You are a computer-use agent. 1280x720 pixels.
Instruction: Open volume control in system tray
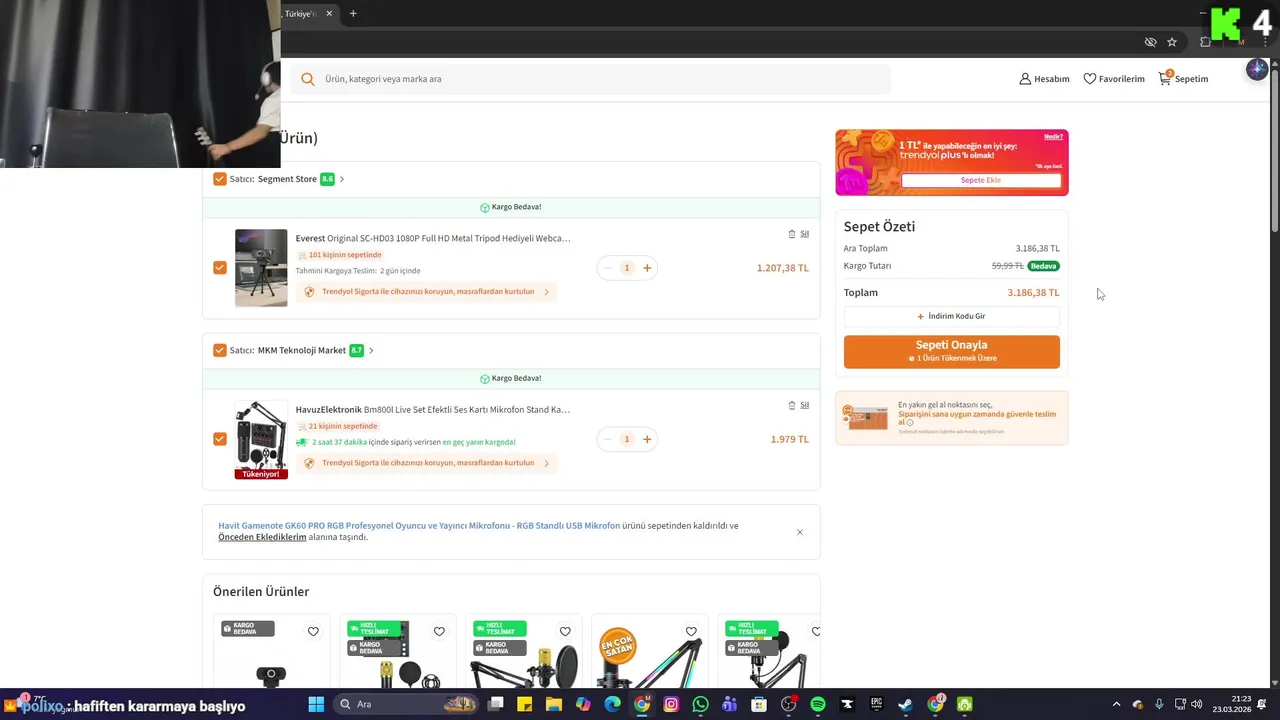coord(1197,704)
